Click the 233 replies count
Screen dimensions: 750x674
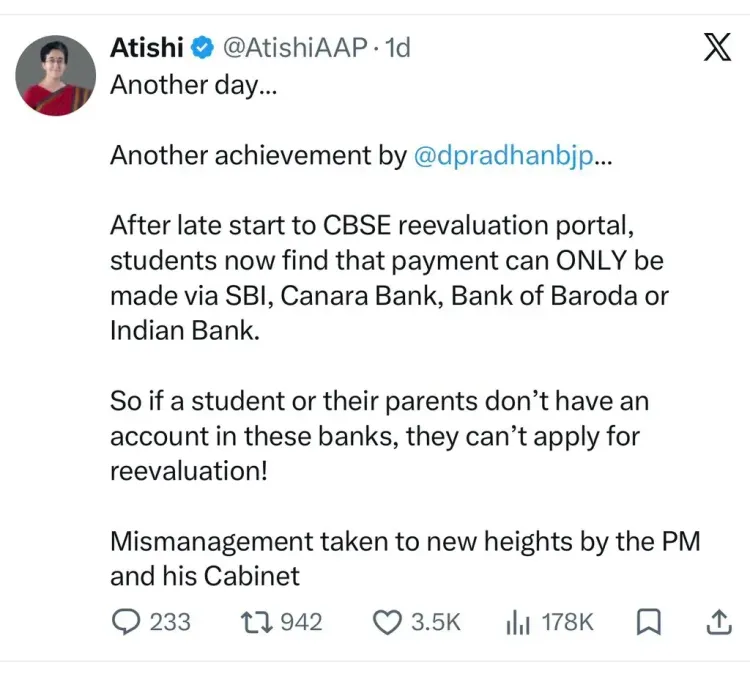point(170,622)
